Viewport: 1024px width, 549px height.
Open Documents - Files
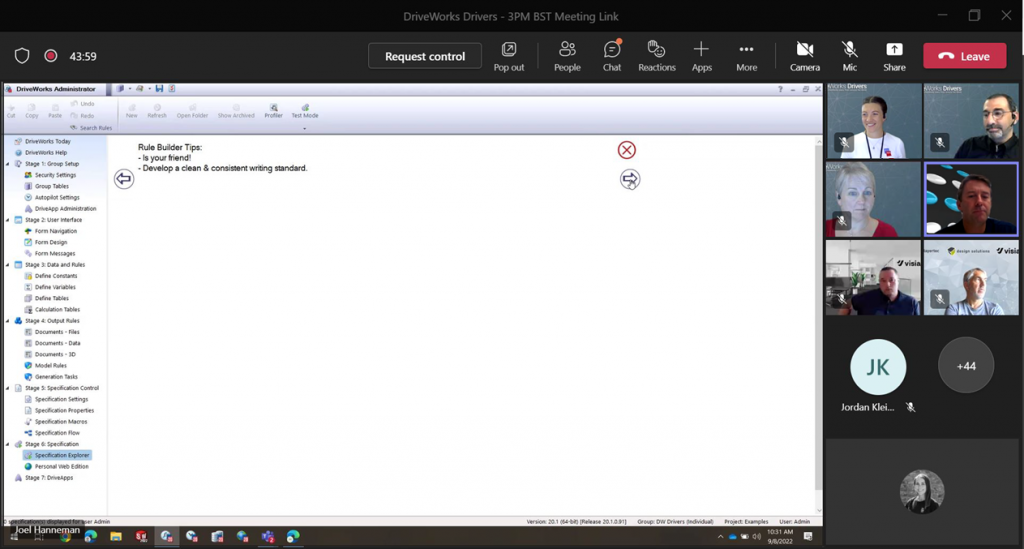(x=52, y=332)
